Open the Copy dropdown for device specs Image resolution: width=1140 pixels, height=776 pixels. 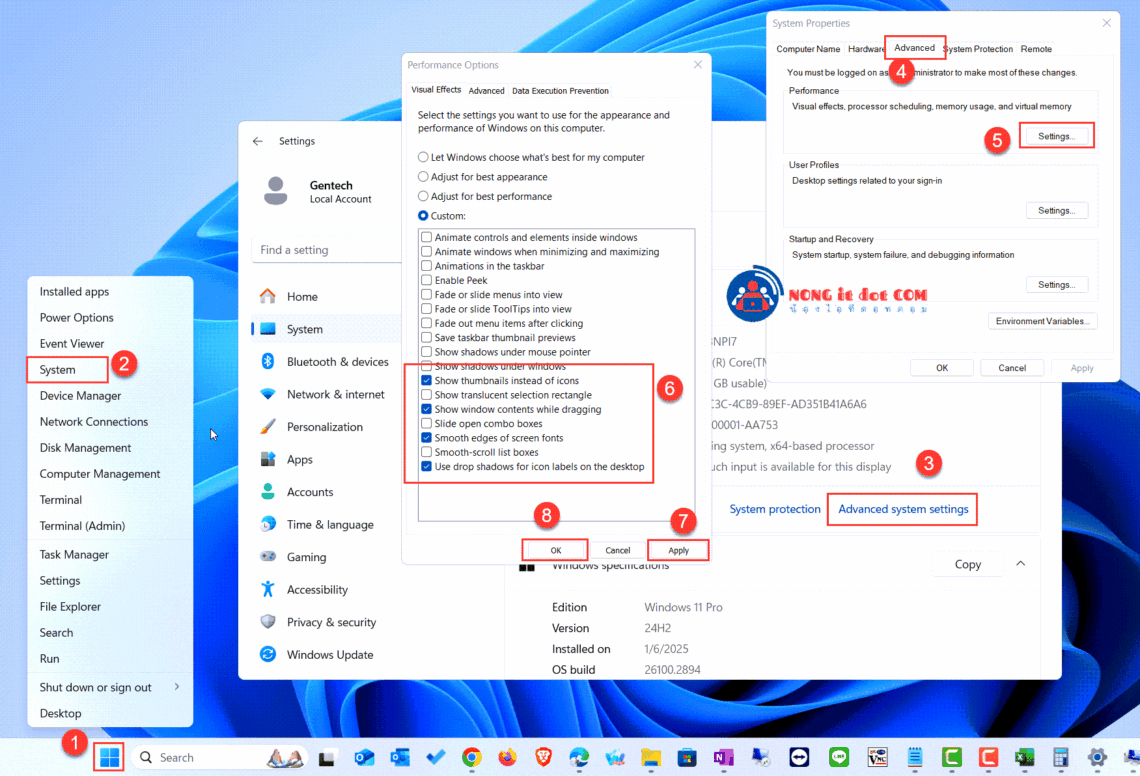[x=966, y=563]
